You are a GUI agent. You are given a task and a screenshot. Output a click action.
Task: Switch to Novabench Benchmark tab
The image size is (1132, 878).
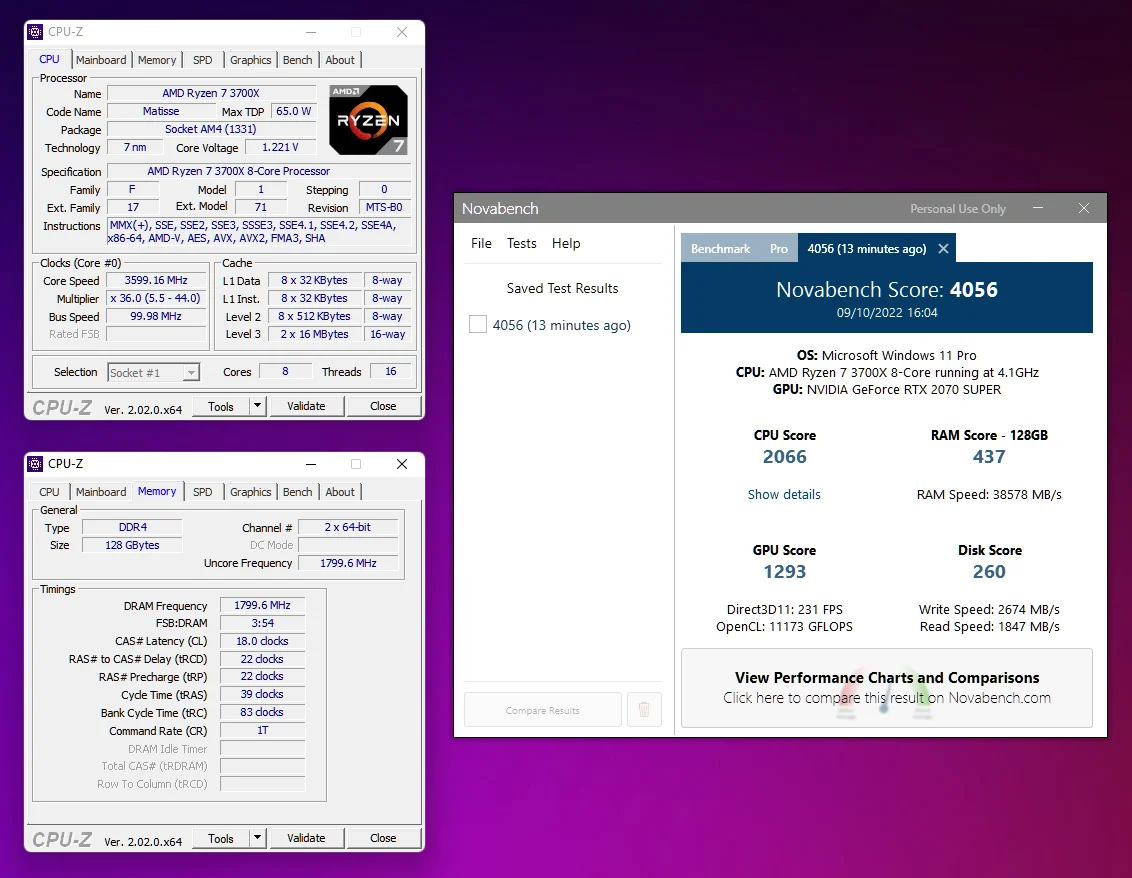(720, 248)
